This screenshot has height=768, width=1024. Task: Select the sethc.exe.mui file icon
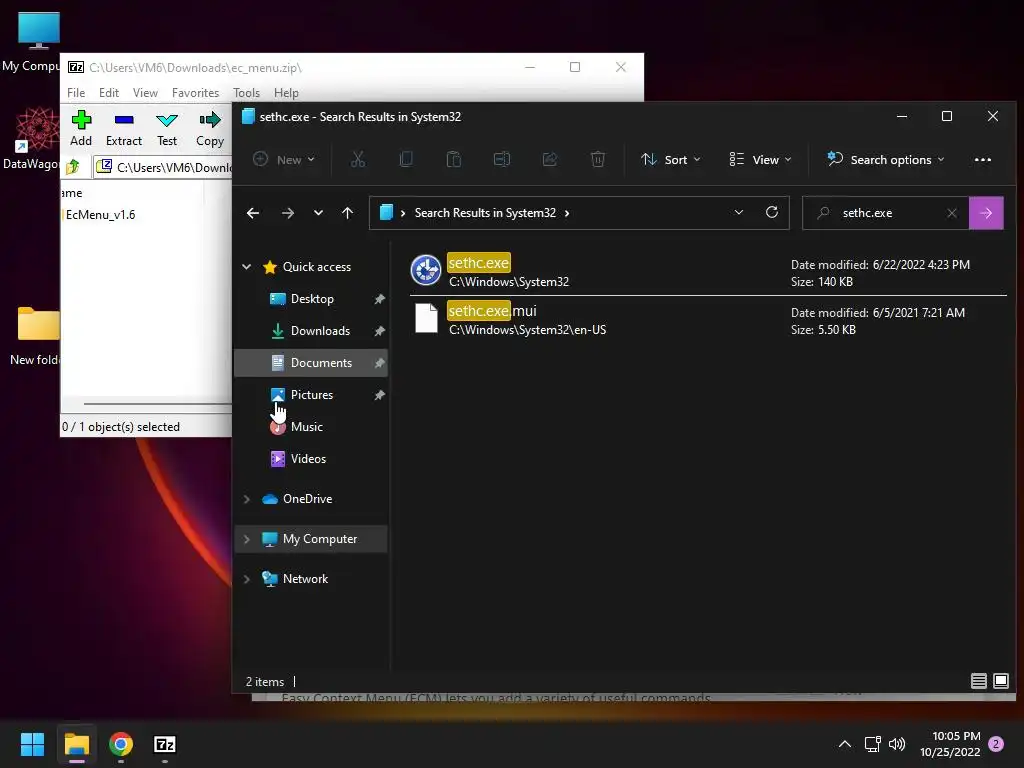click(426, 319)
